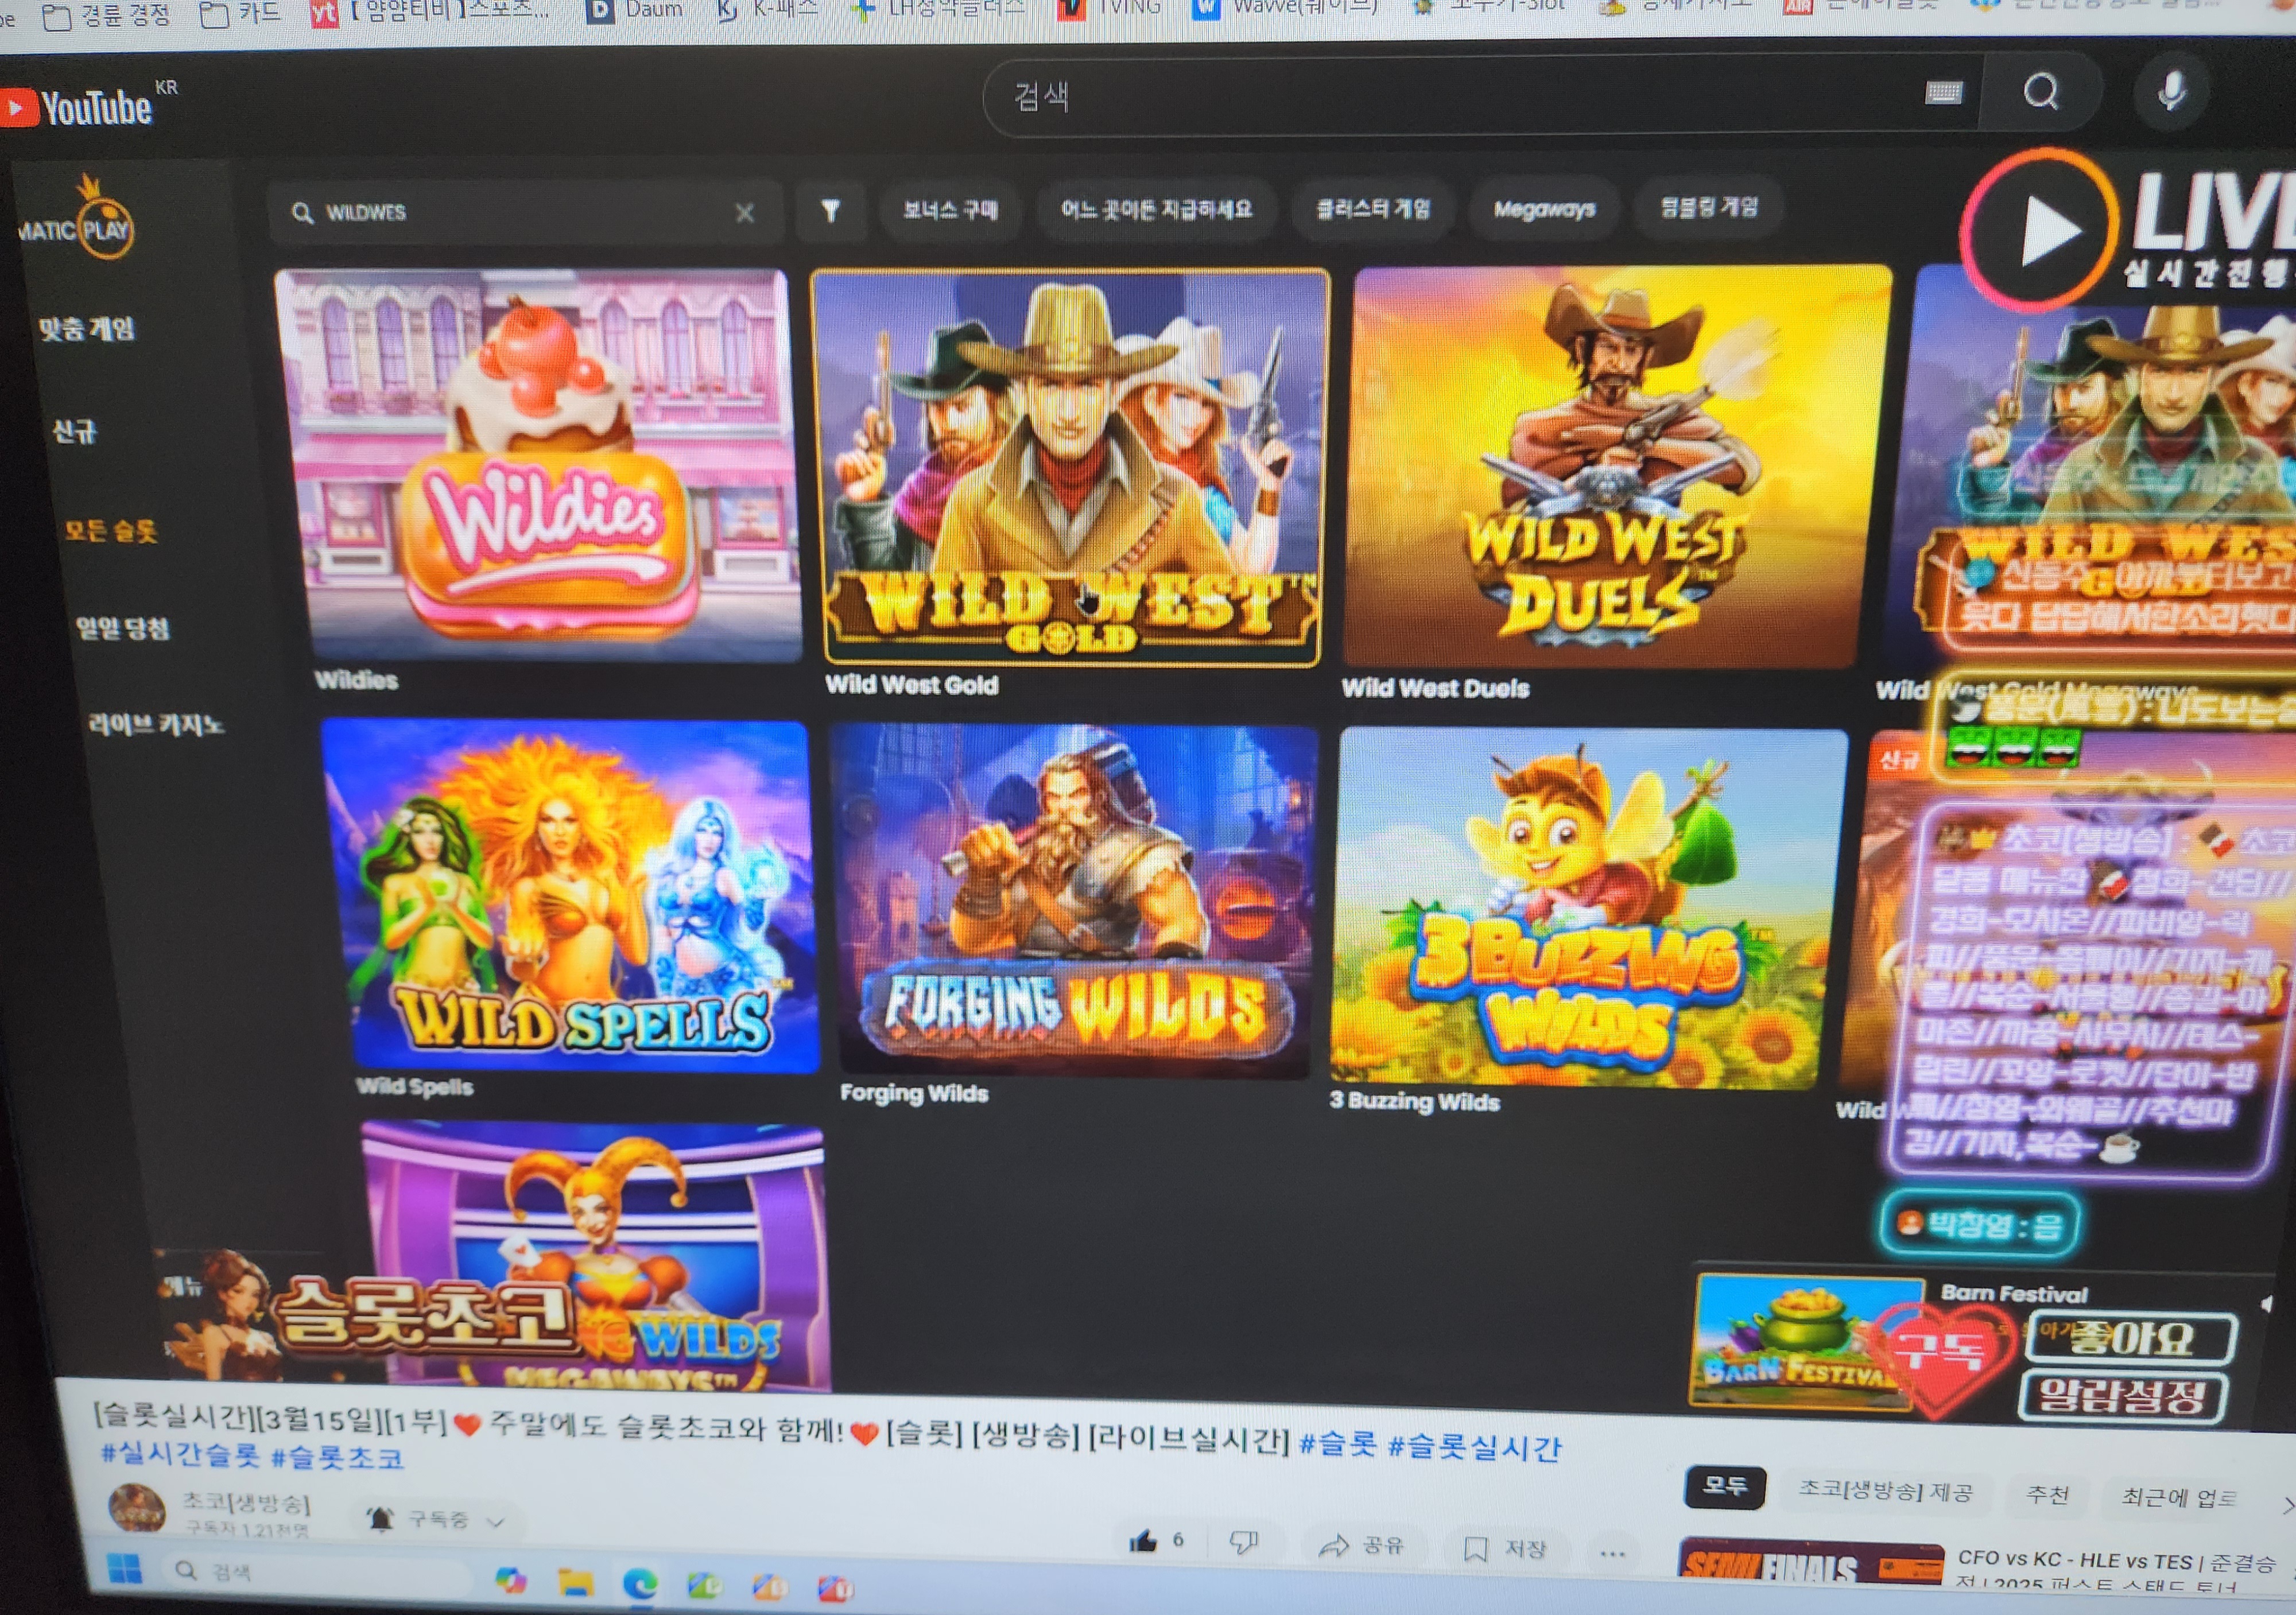The height and width of the screenshot is (1615, 2296).
Task: Click the 3 Buzzing Wilds game thumbnail
Action: pos(1588,908)
